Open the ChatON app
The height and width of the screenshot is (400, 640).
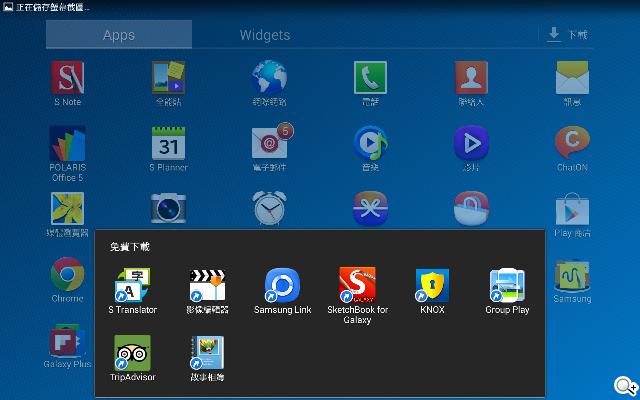pyautogui.click(x=572, y=142)
